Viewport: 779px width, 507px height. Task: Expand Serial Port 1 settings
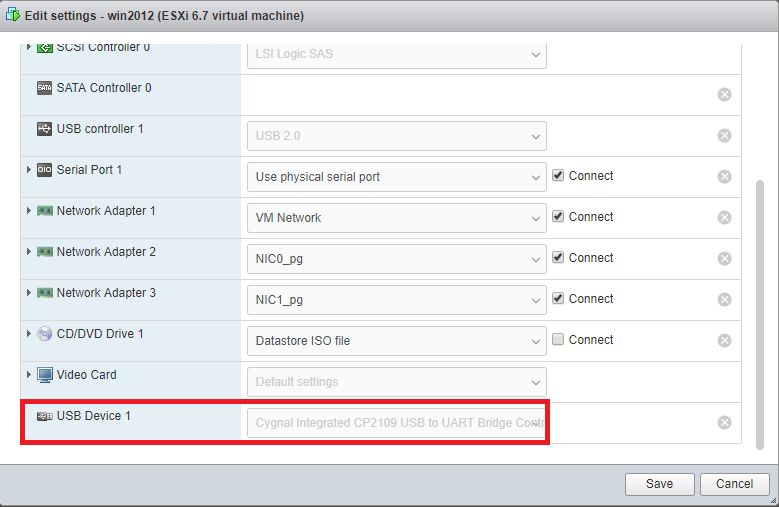pyautogui.click(x=29, y=170)
